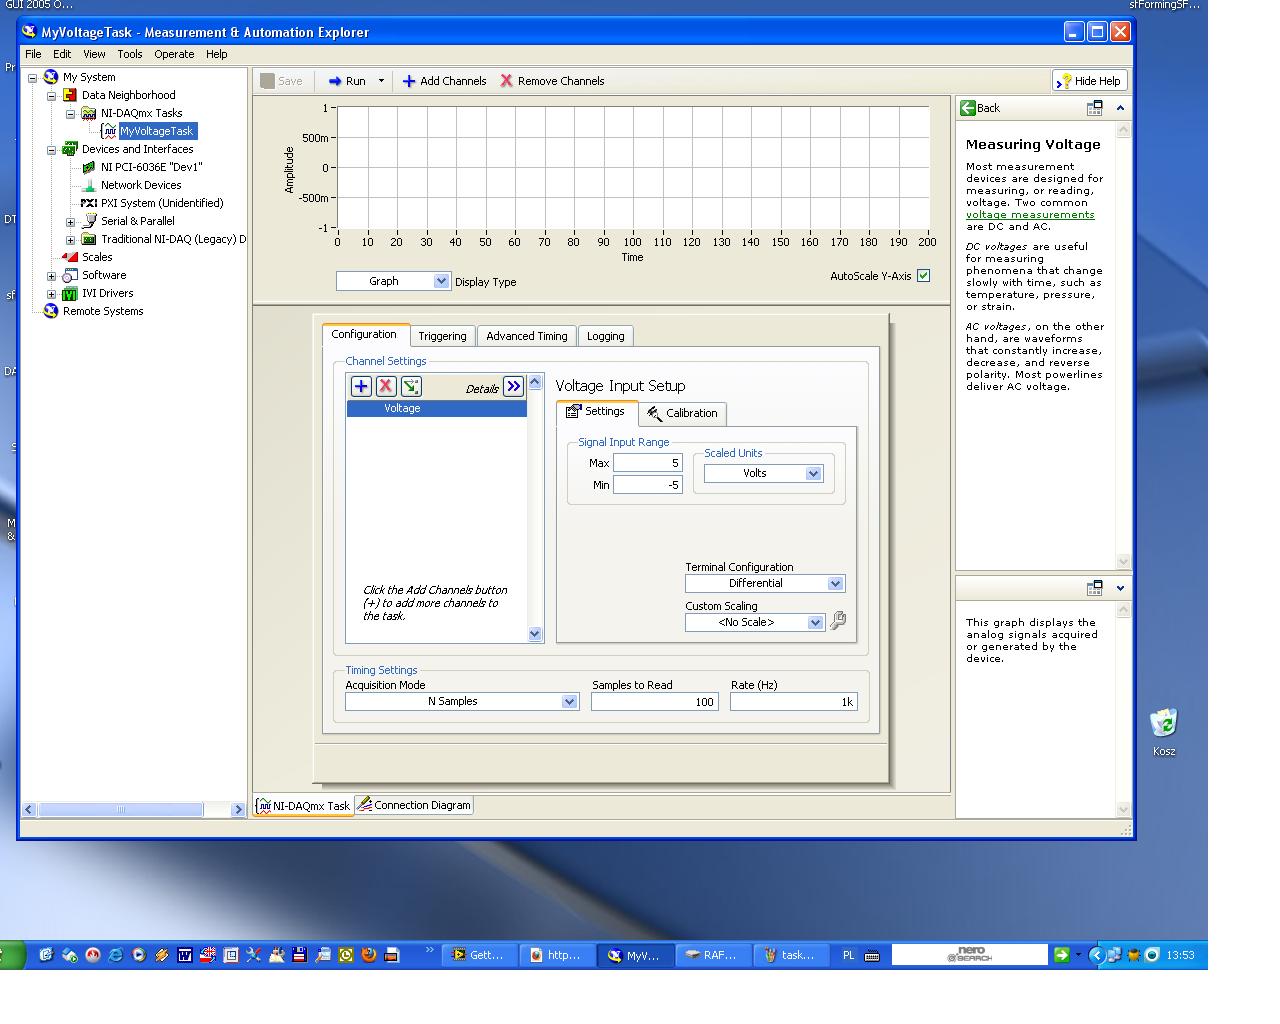
Task: Open the Help menu
Action: pos(217,54)
